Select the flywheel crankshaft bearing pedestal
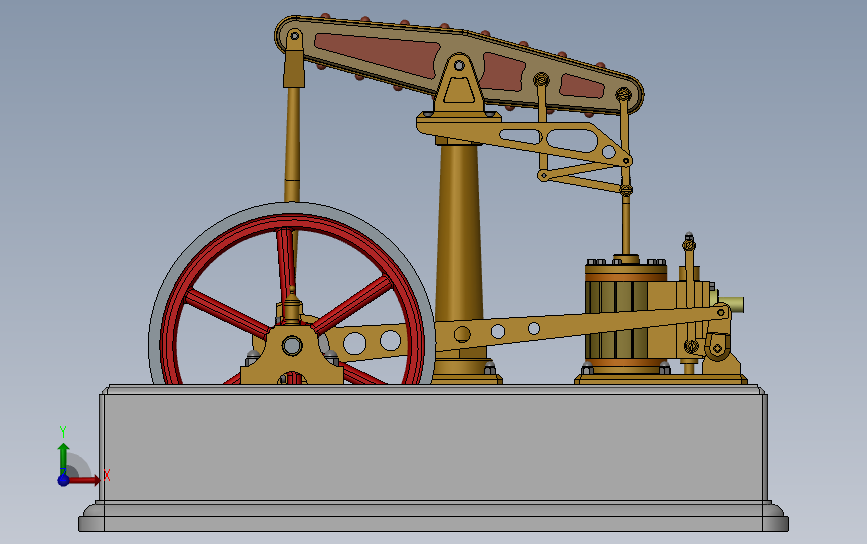This screenshot has width=867, height=544. tap(292, 357)
